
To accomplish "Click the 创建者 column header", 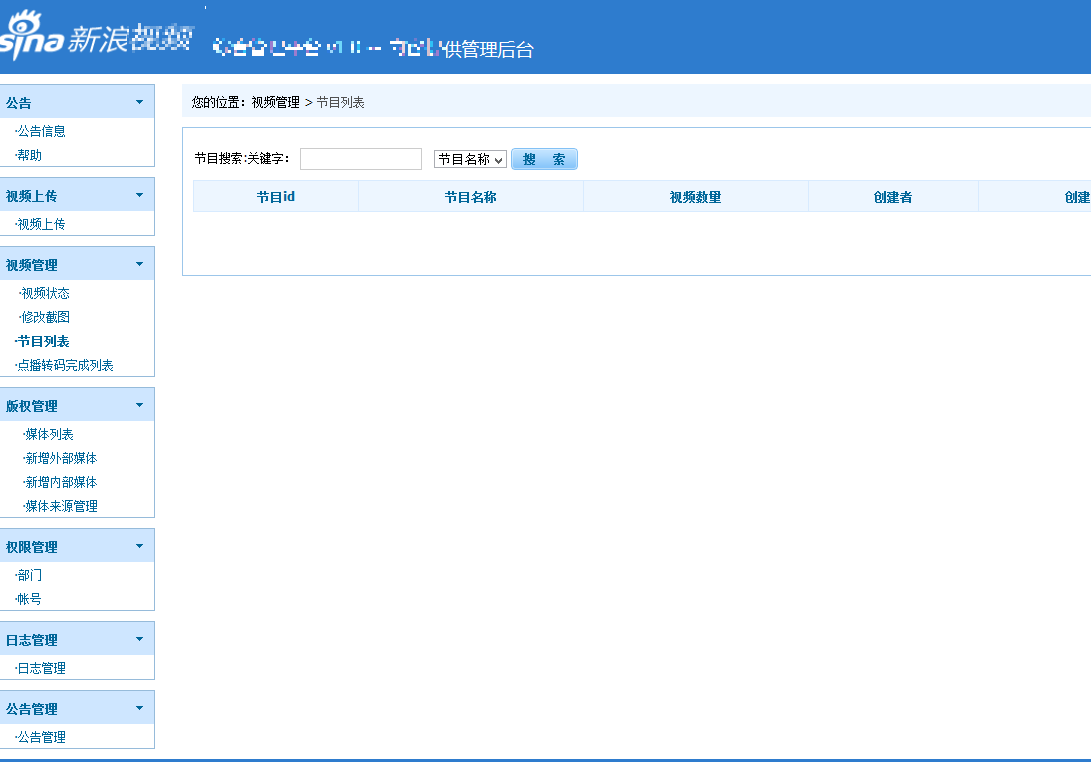I will [893, 197].
